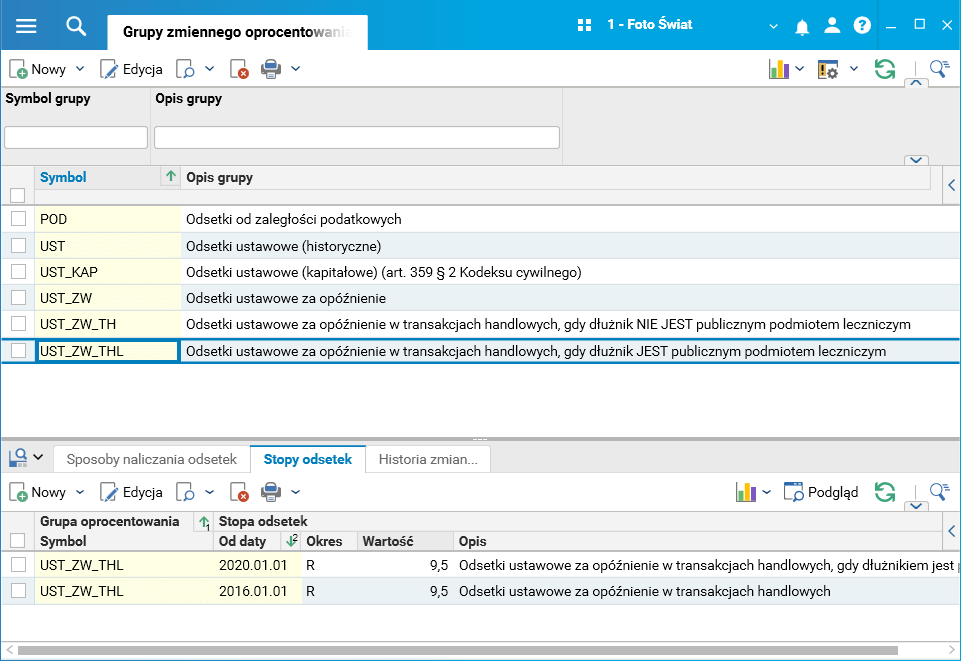Select the UST_KAP symbol cell
The width and height of the screenshot is (961, 661).
(108, 272)
